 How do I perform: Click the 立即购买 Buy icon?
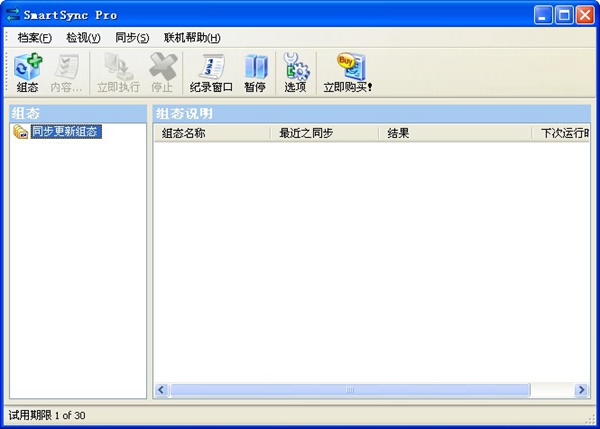point(351,67)
